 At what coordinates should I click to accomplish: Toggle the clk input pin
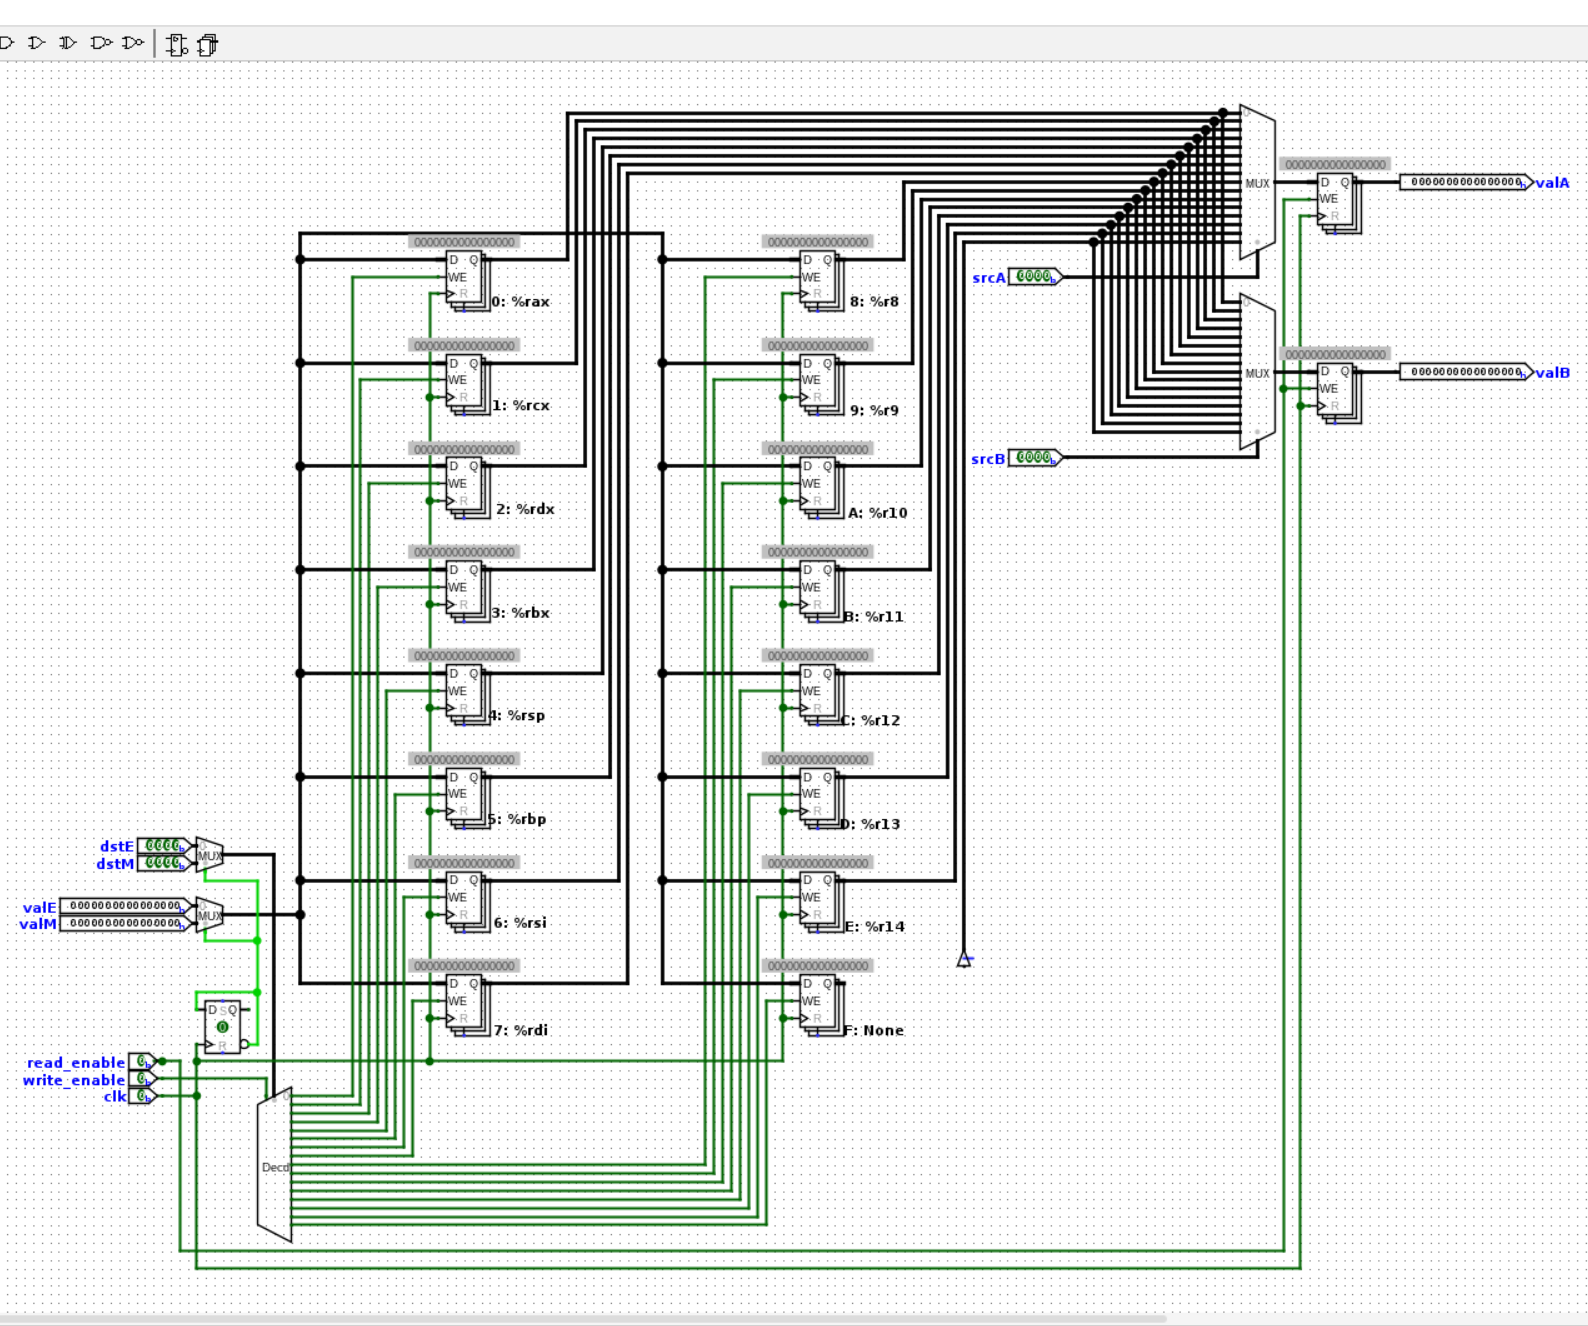(142, 1097)
